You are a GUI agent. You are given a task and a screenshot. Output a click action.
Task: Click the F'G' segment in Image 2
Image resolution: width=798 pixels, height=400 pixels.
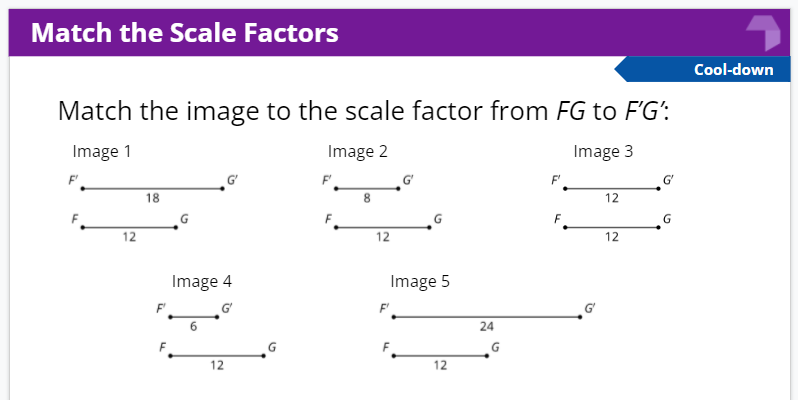click(367, 189)
